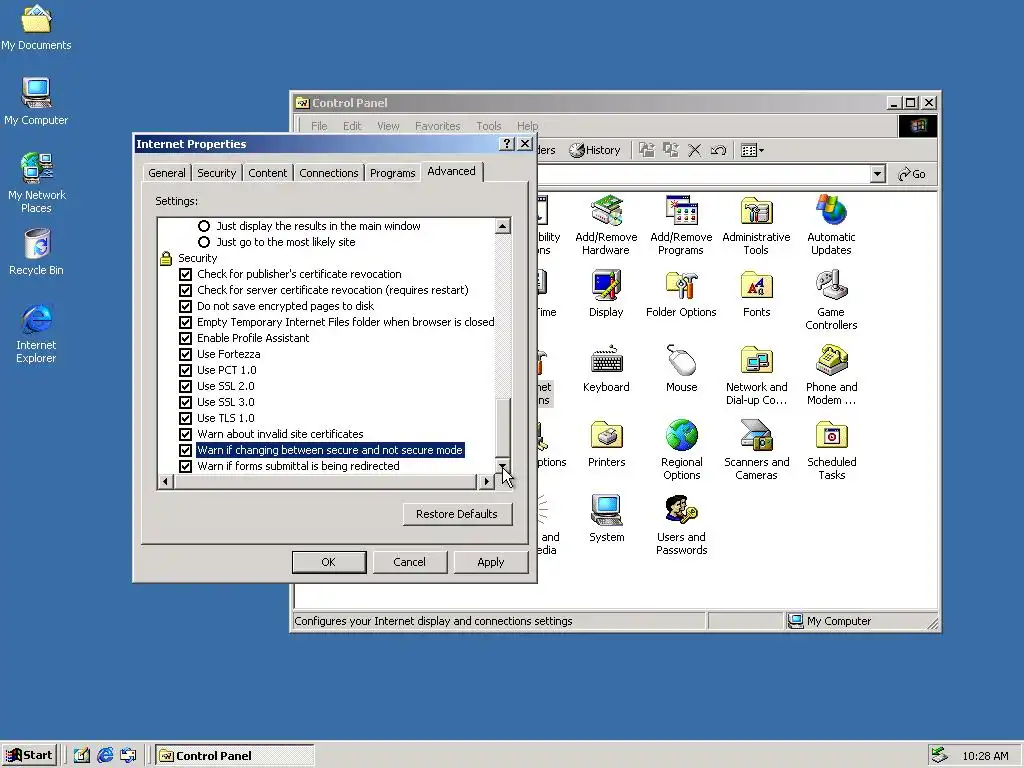
Task: Open the Views dropdown in Control Panel toolbar
Action: tap(752, 150)
